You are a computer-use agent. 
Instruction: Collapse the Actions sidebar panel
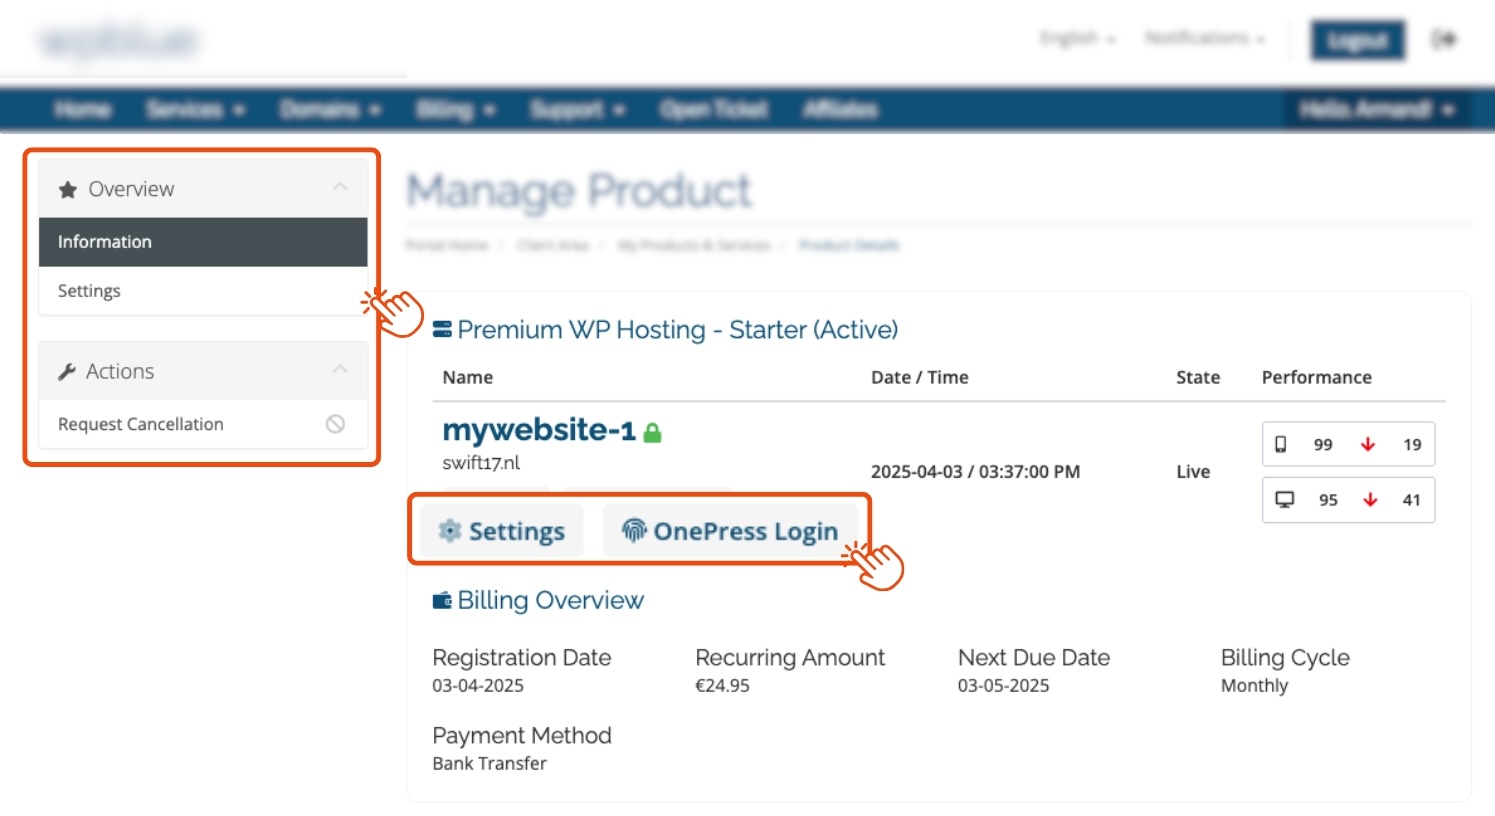tap(340, 370)
